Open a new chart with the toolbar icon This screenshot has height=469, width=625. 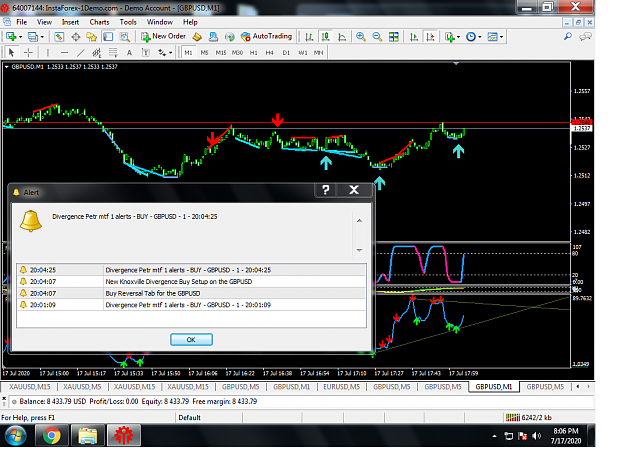point(11,37)
